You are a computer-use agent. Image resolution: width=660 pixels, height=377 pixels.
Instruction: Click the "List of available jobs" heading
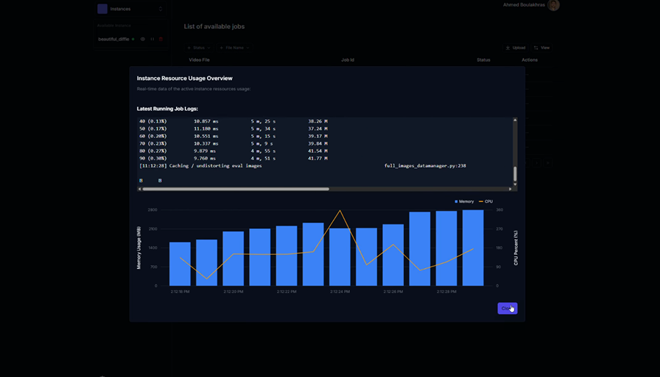[x=214, y=27]
